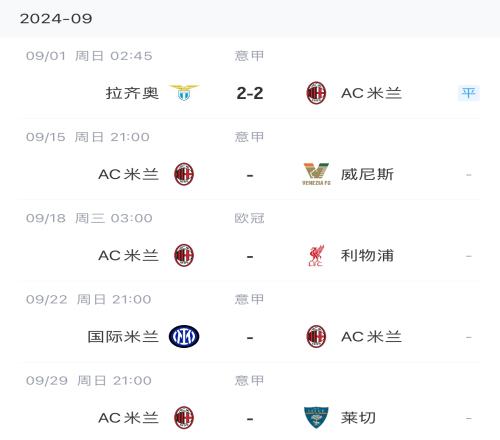Click AC Milan crest in derby match
The image size is (500, 440).
[316, 336]
